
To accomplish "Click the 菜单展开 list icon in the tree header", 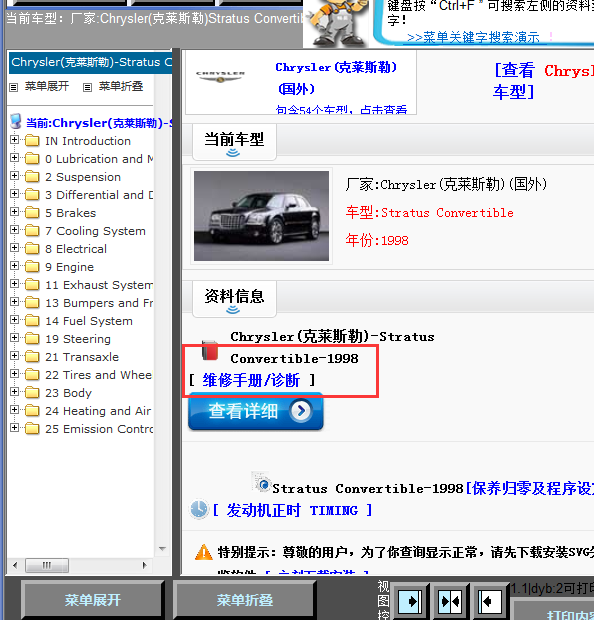I will point(14,87).
